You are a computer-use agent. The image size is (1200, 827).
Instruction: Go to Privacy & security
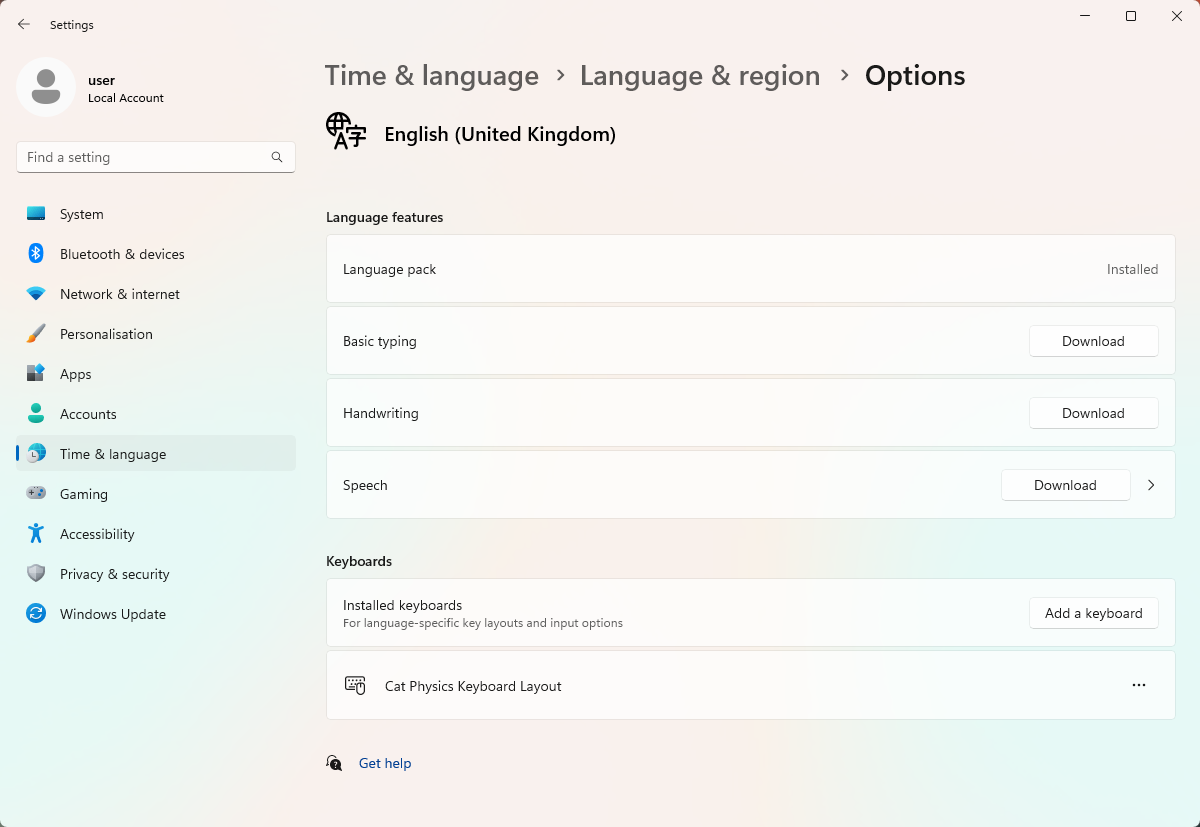click(156, 574)
